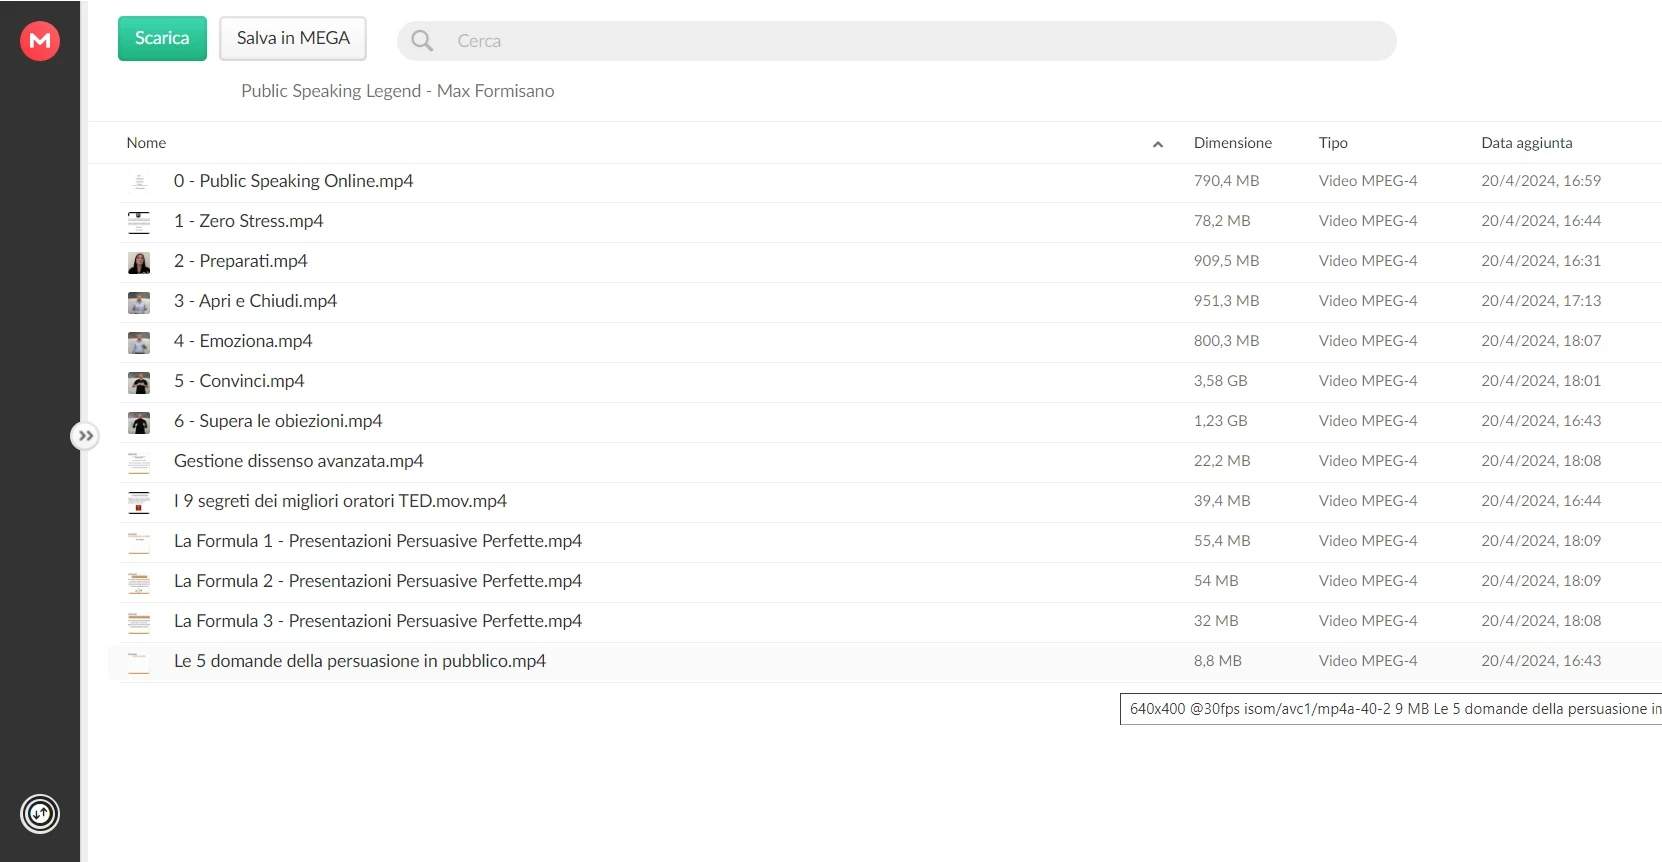Select Le 5 domande della persuasione in pubblico.mp4

pyautogui.click(x=360, y=661)
